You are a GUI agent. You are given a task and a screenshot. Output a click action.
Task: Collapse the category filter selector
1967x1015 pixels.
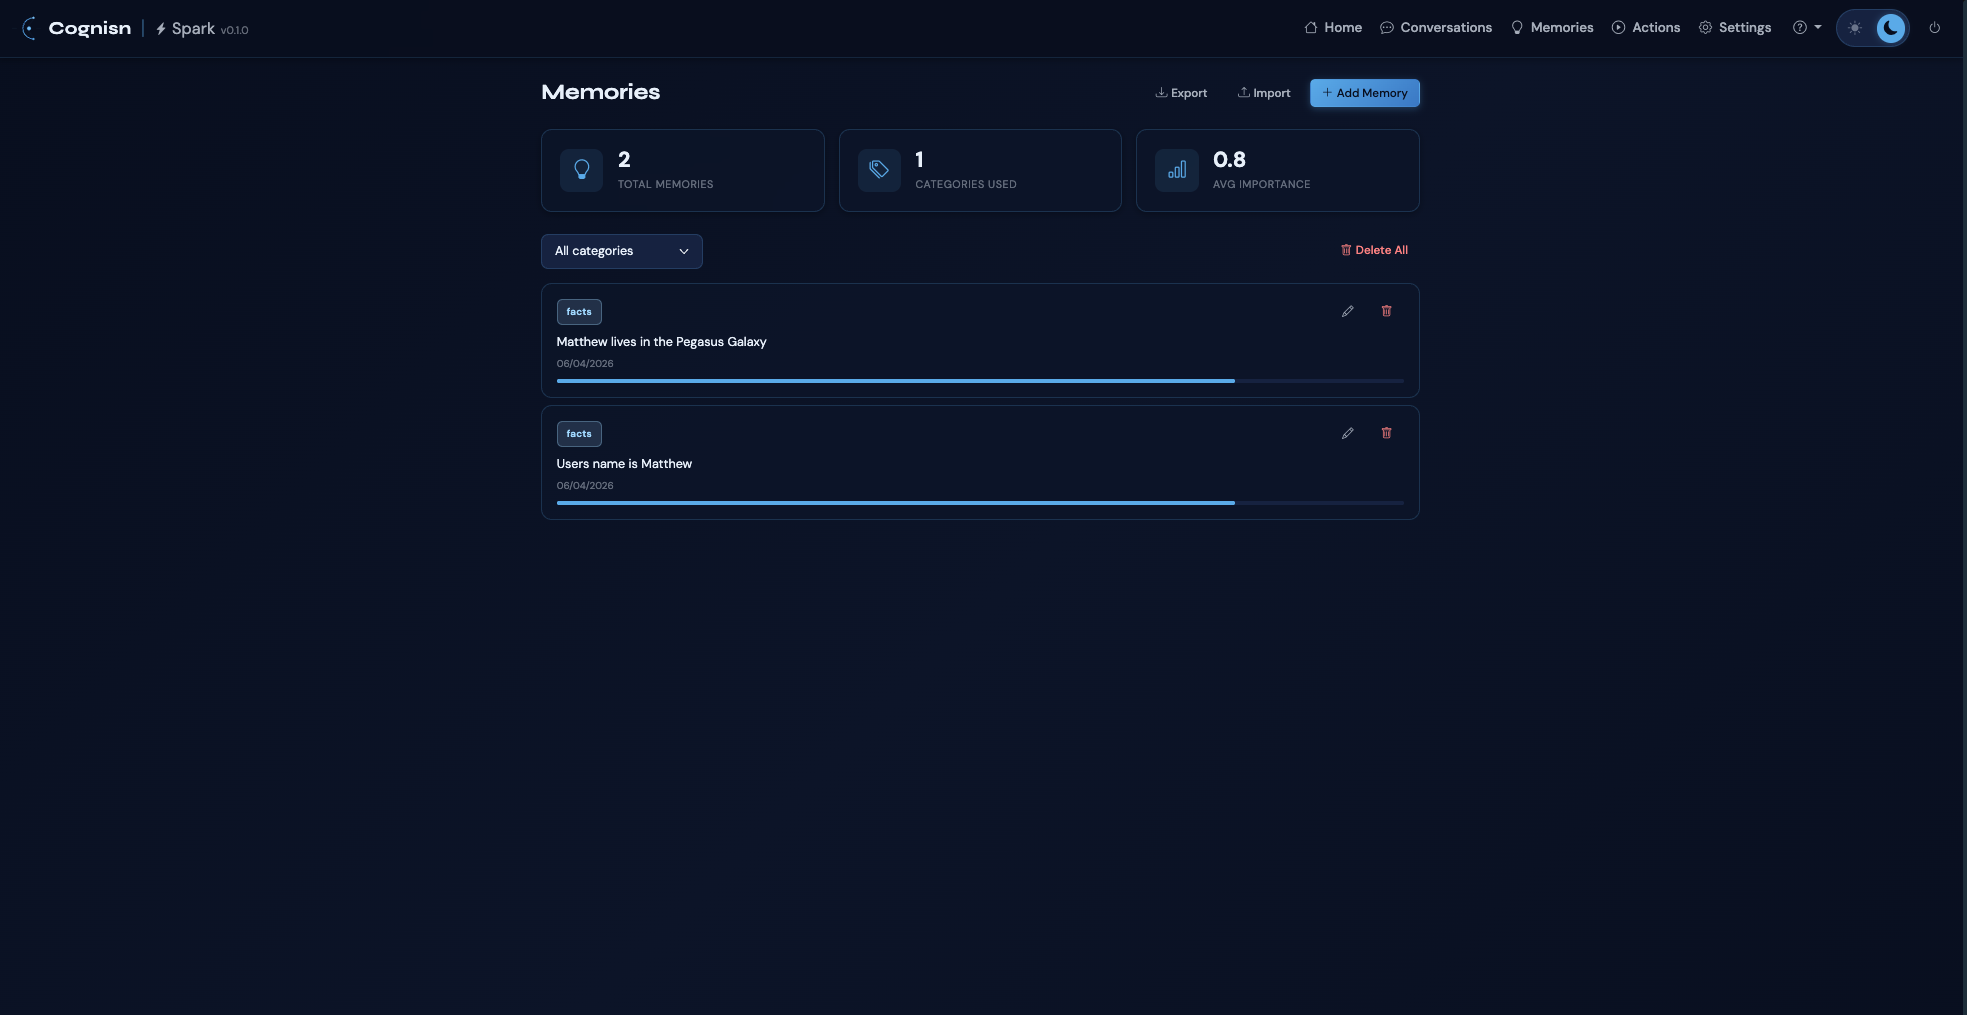[684, 251]
